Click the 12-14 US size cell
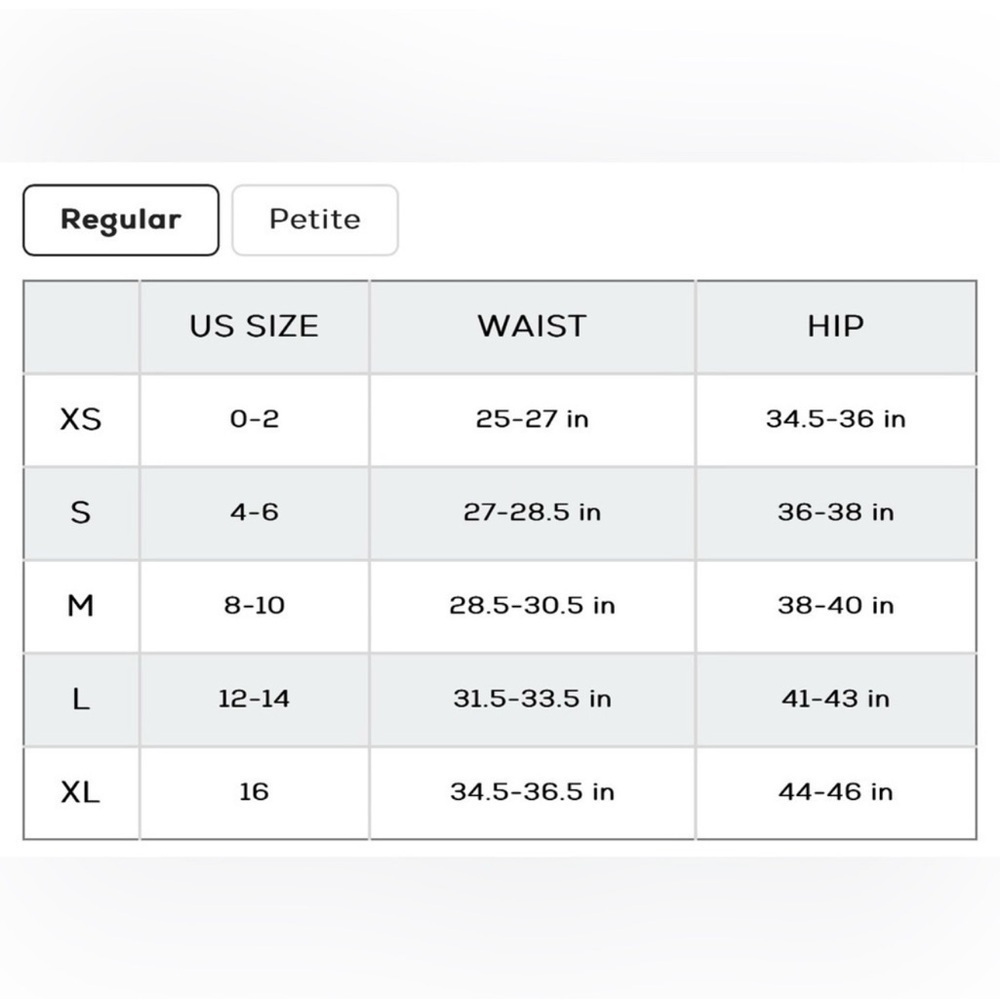The height and width of the screenshot is (1000, 1000). pos(254,700)
